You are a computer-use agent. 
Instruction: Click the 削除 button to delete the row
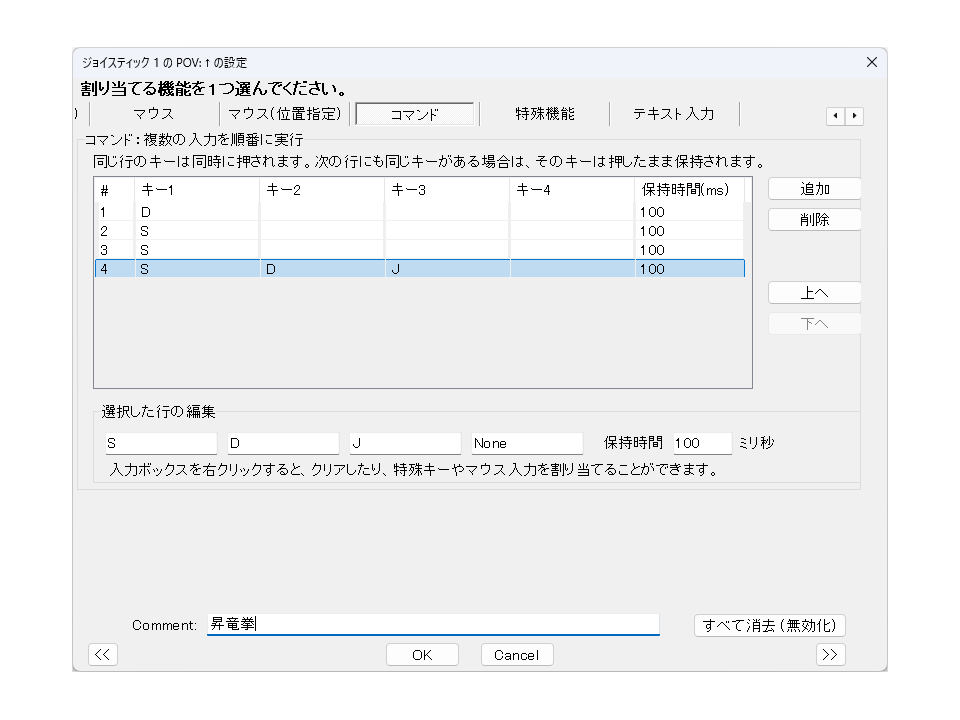[x=814, y=220]
